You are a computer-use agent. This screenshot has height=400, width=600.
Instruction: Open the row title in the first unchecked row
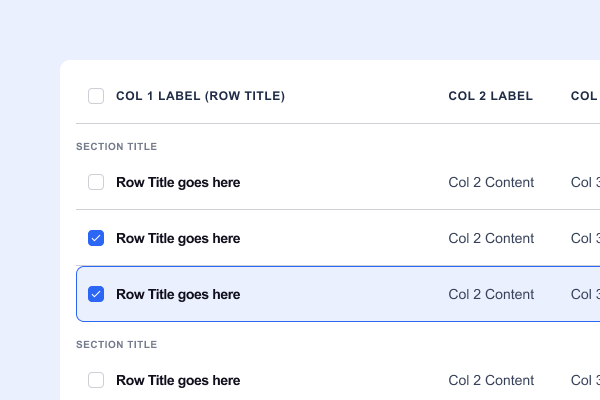point(178,182)
